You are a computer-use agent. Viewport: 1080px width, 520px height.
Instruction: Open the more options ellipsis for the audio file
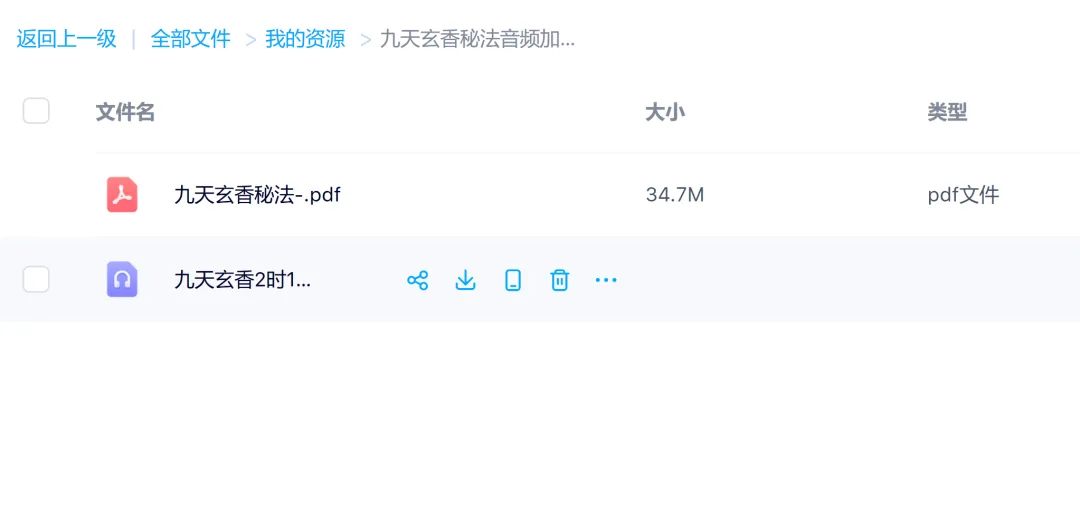[606, 280]
